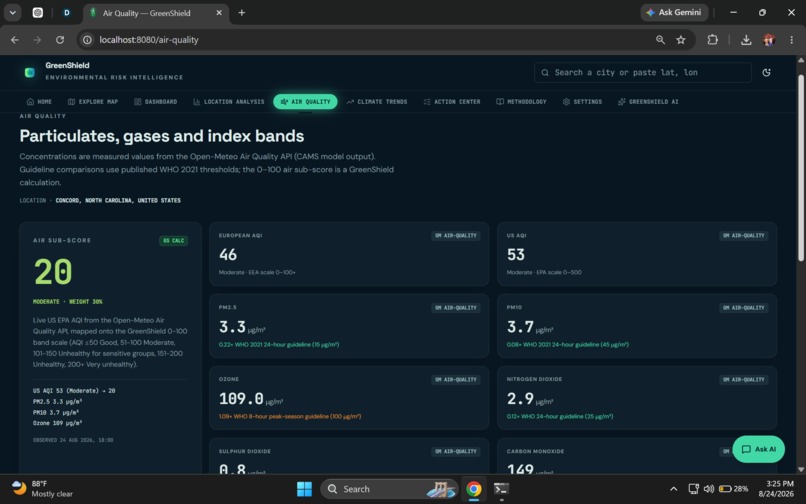Open the weather widget showing 88°F

(x=42, y=489)
